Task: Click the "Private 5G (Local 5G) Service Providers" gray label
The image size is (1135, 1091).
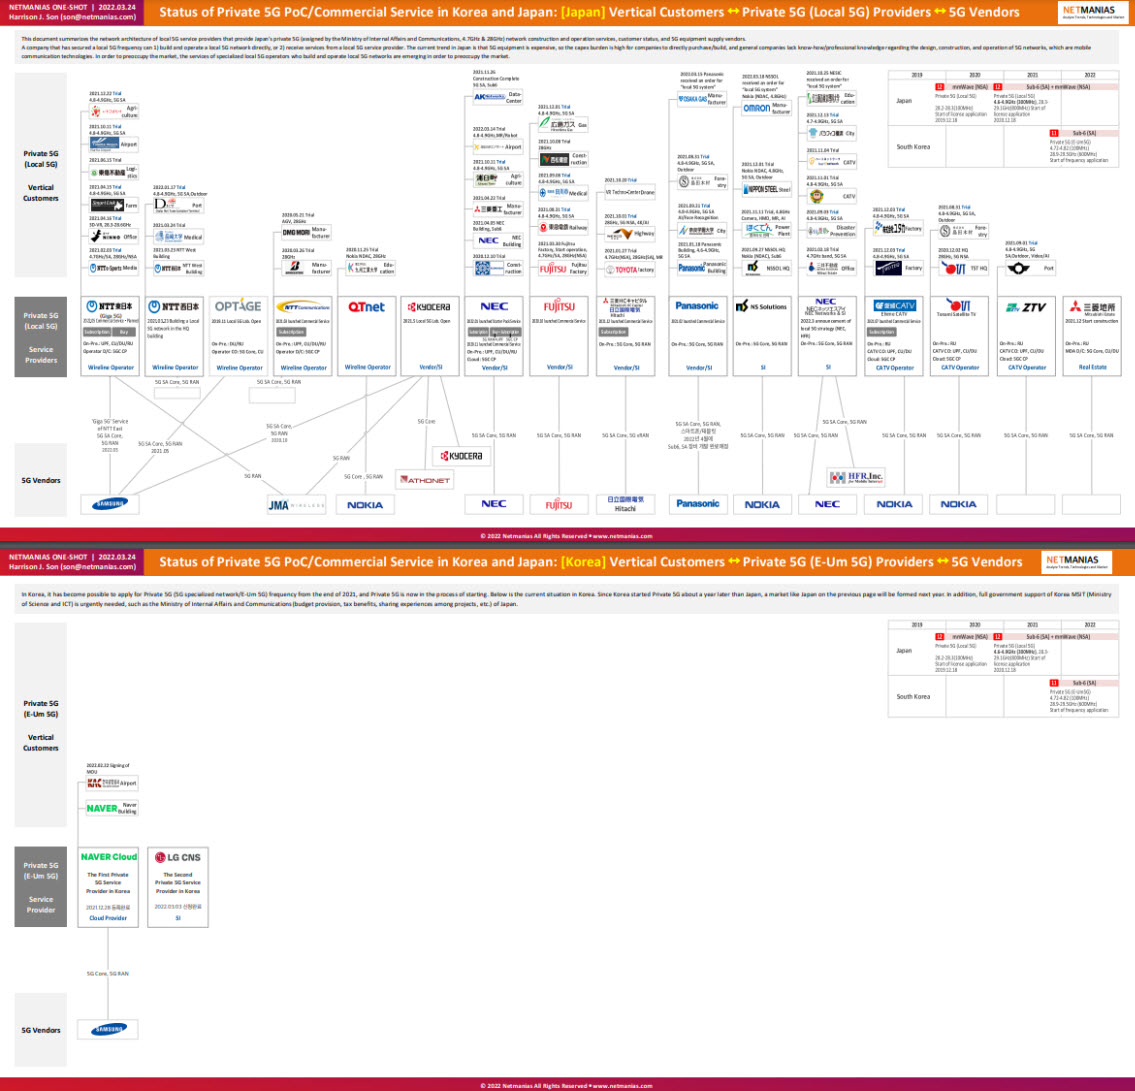Action: (41, 337)
